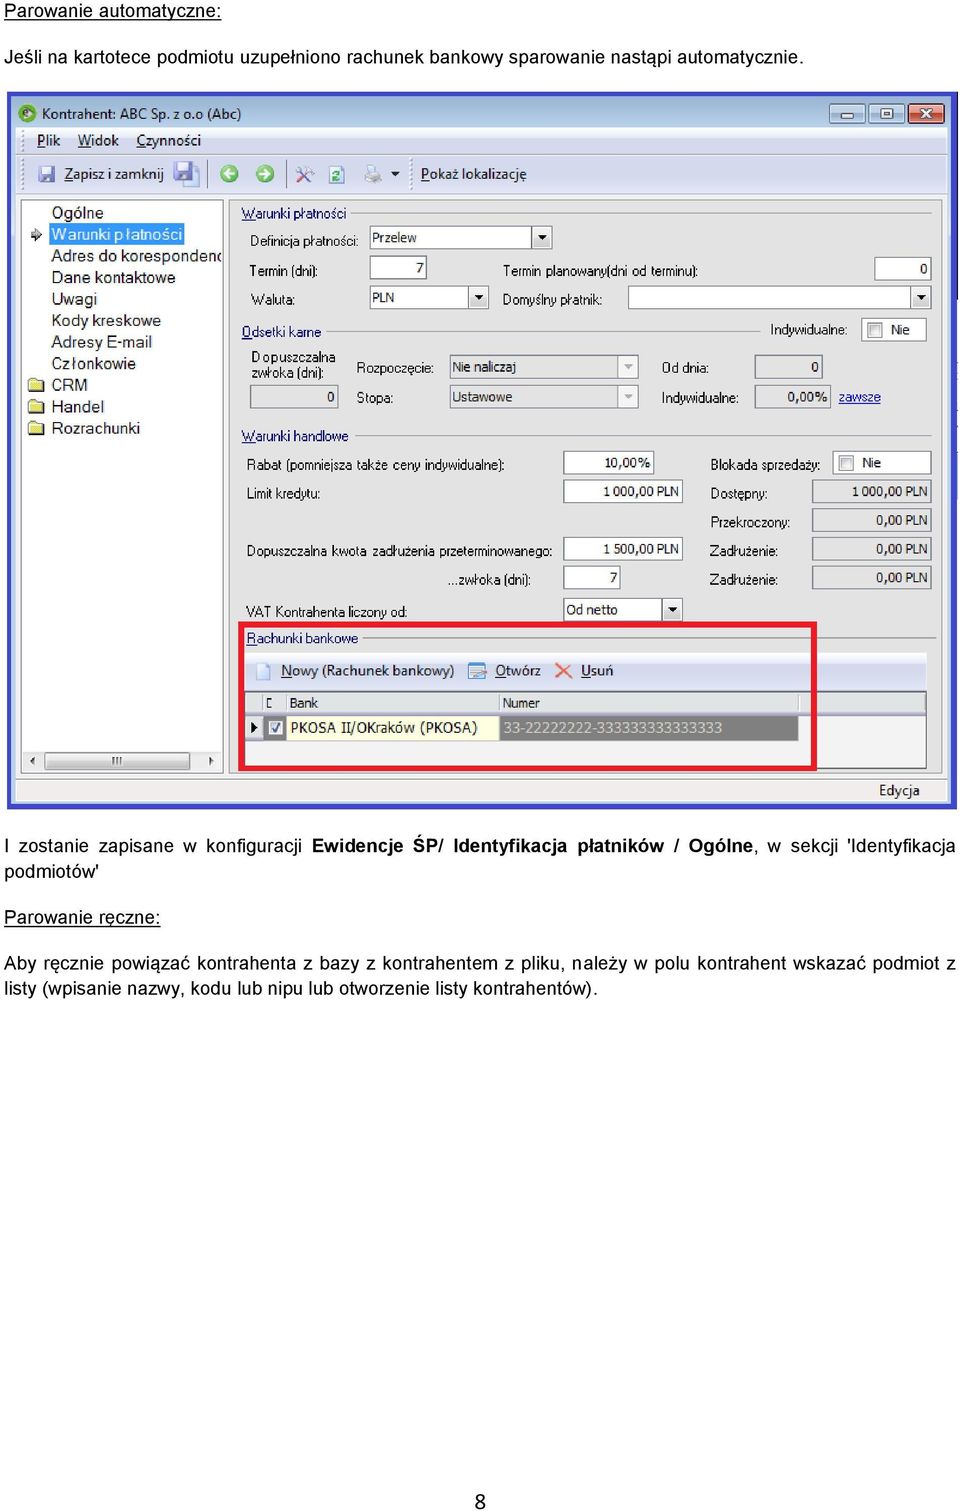960x1511 pixels.
Task: Click Pokaż lokalizację button
Action: (473, 174)
